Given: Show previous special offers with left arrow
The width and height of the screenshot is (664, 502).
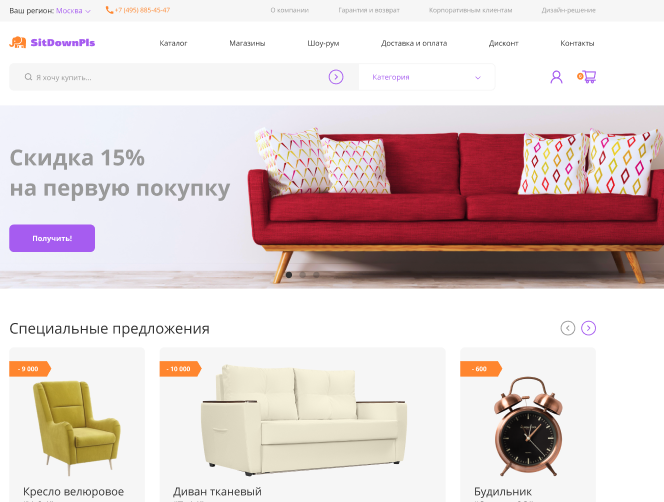Looking at the screenshot, I should pos(567,328).
